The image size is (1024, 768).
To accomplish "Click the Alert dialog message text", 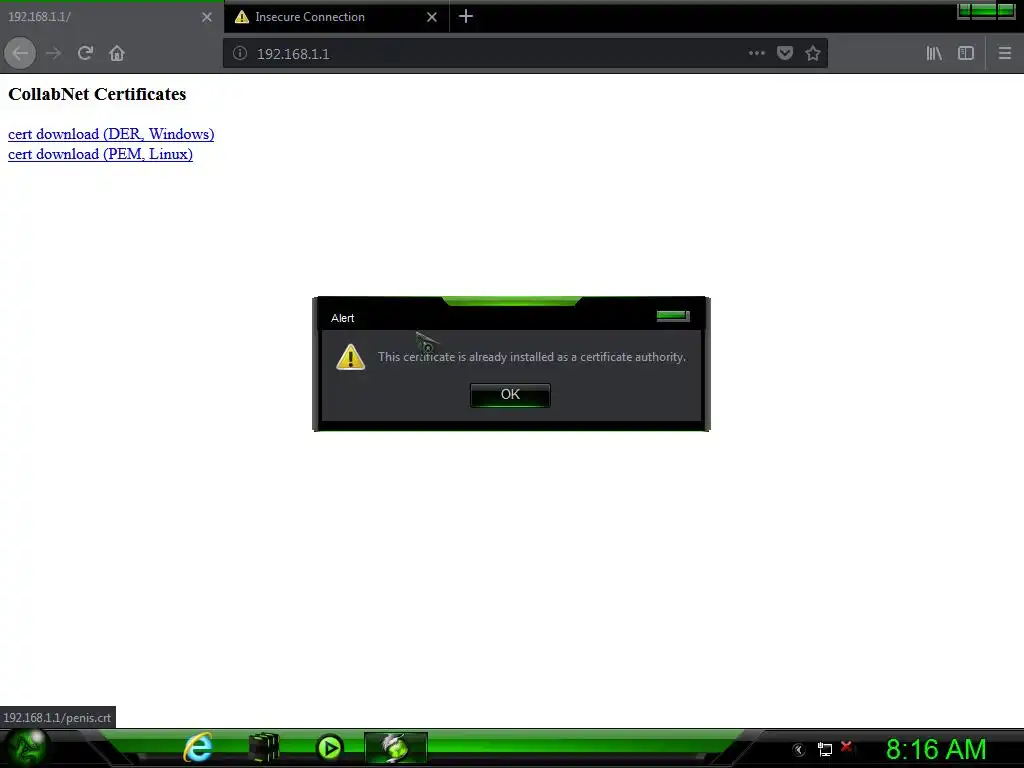I will click(532, 357).
